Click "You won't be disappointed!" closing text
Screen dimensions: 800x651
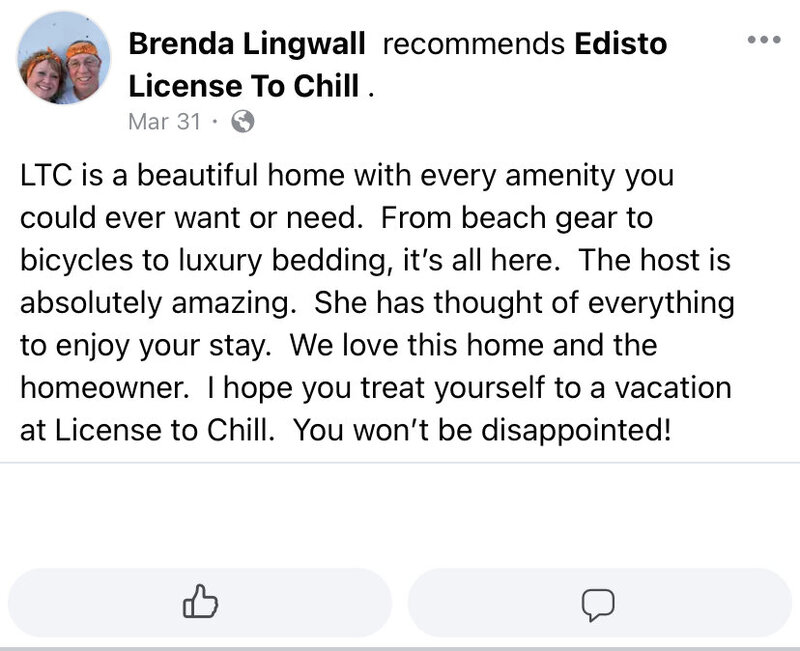pos(482,430)
